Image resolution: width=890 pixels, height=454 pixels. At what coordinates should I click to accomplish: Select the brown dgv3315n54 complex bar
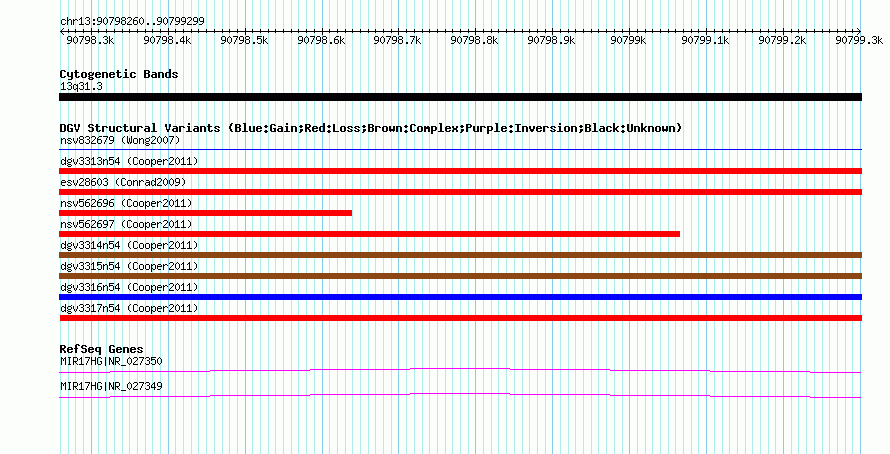(x=460, y=276)
